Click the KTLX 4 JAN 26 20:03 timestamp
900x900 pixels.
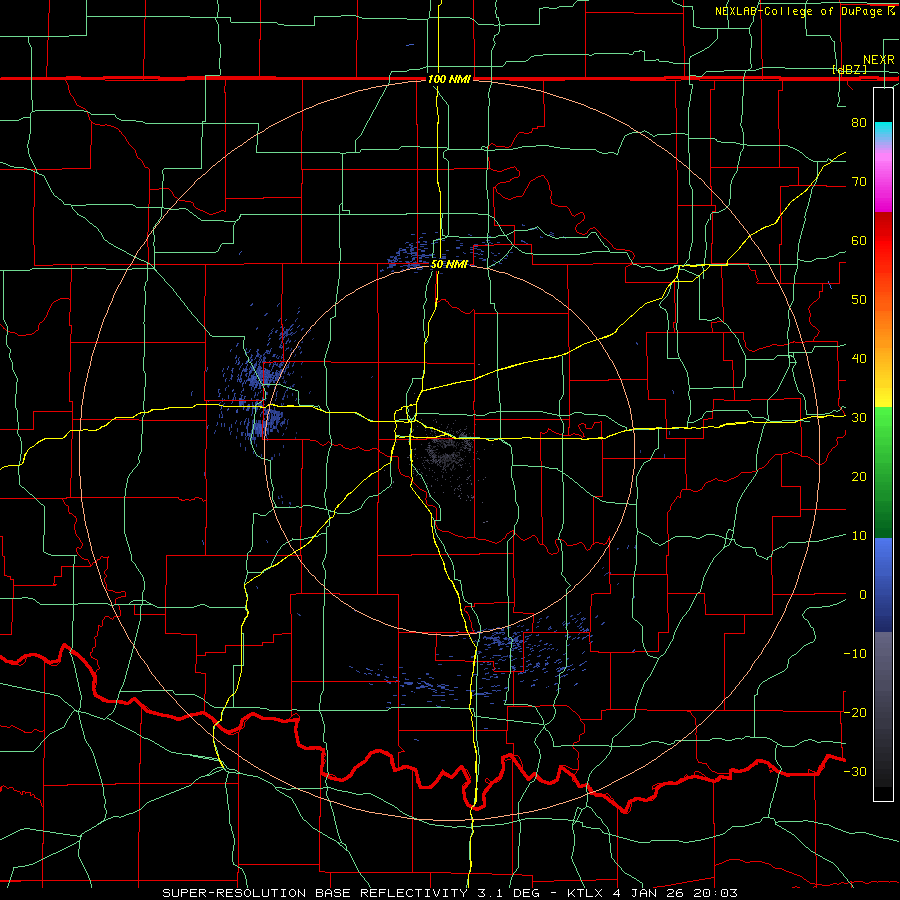tap(652, 893)
